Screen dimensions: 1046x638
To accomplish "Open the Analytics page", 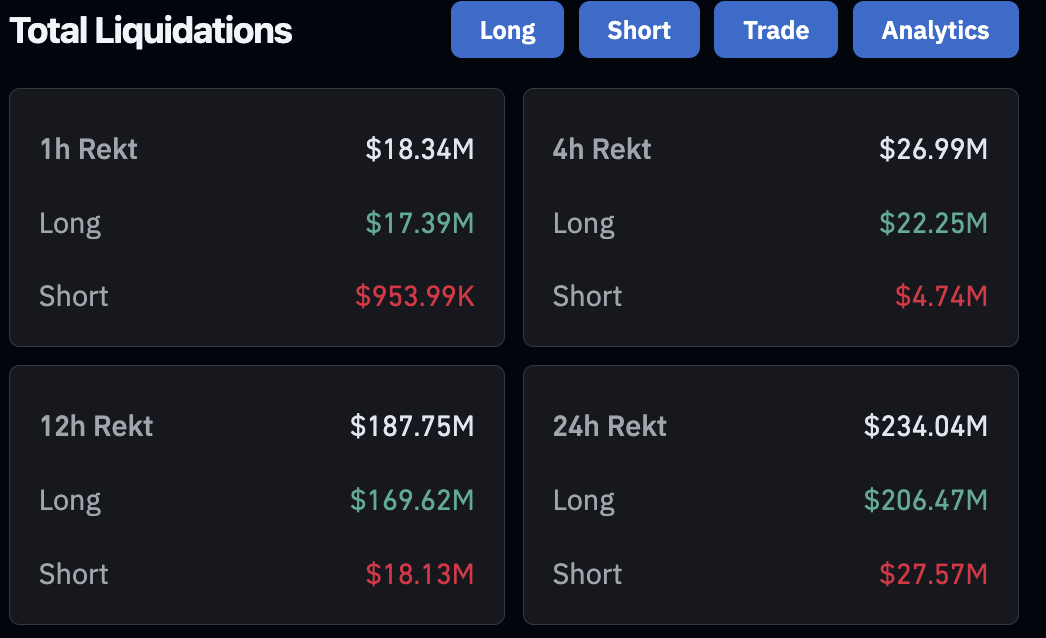I will (x=935, y=30).
